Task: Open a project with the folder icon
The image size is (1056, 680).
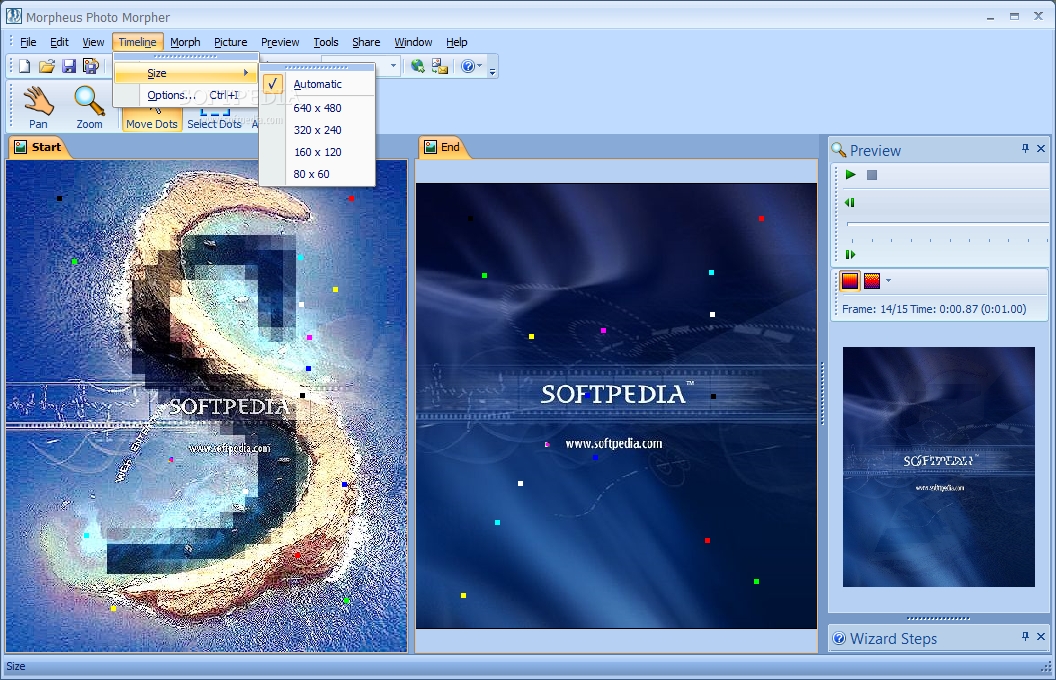Action: (46, 66)
